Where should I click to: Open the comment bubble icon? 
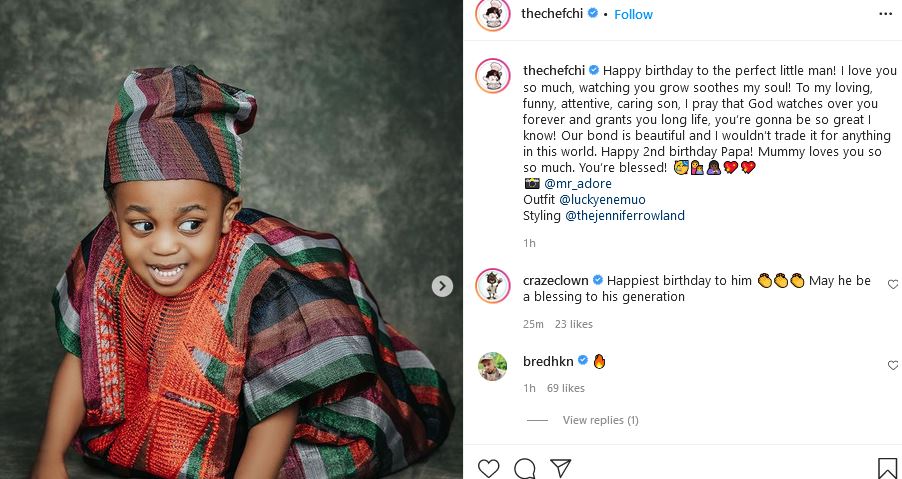pos(524,468)
